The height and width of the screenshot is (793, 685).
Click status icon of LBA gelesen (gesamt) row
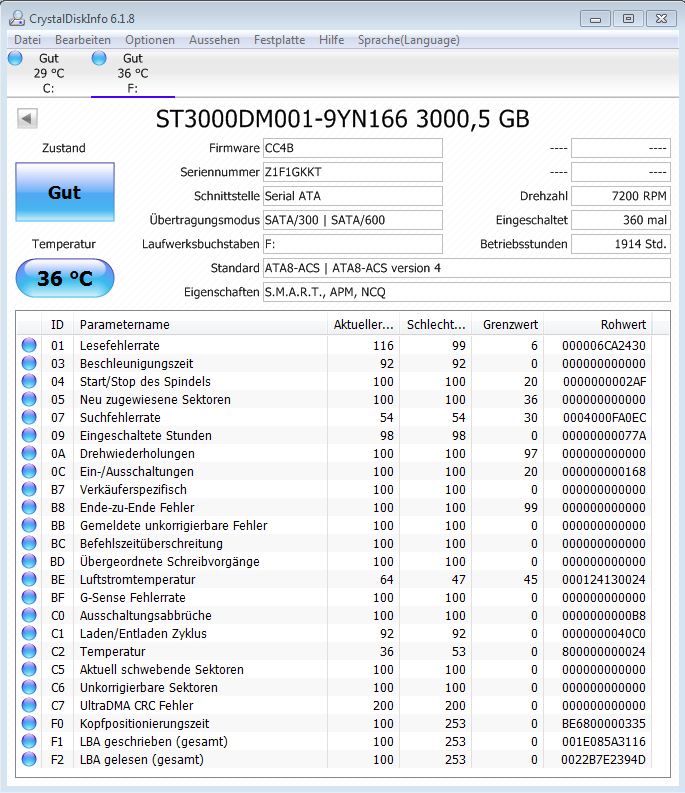pyautogui.click(x=29, y=759)
